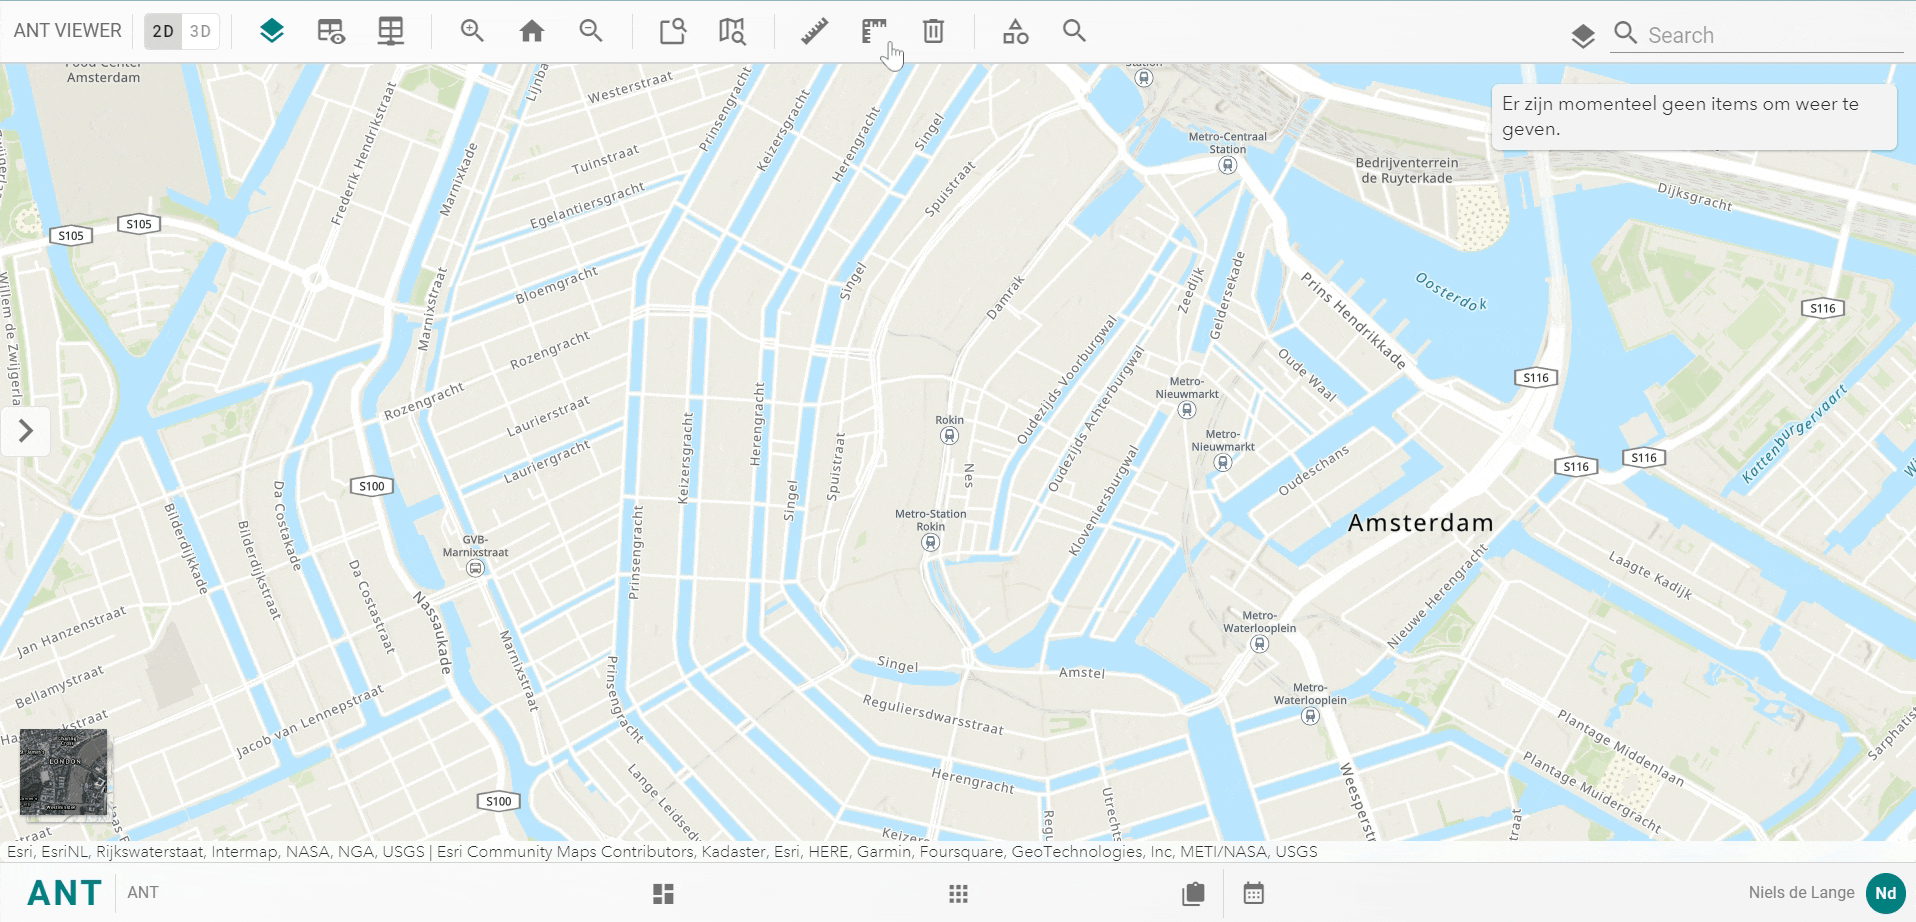
Task: Zoom in on the map
Action: tap(472, 31)
